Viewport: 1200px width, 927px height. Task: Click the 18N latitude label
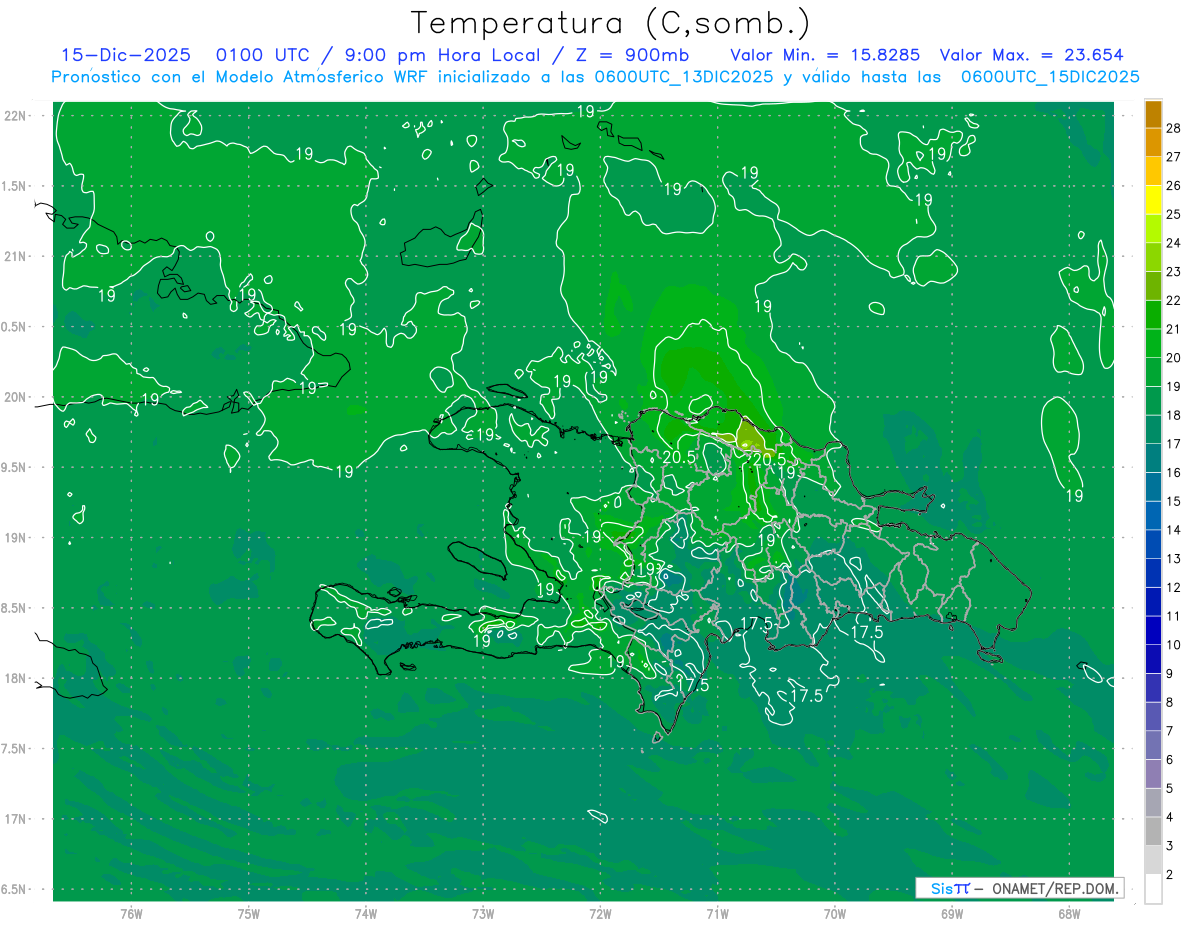coord(17,679)
